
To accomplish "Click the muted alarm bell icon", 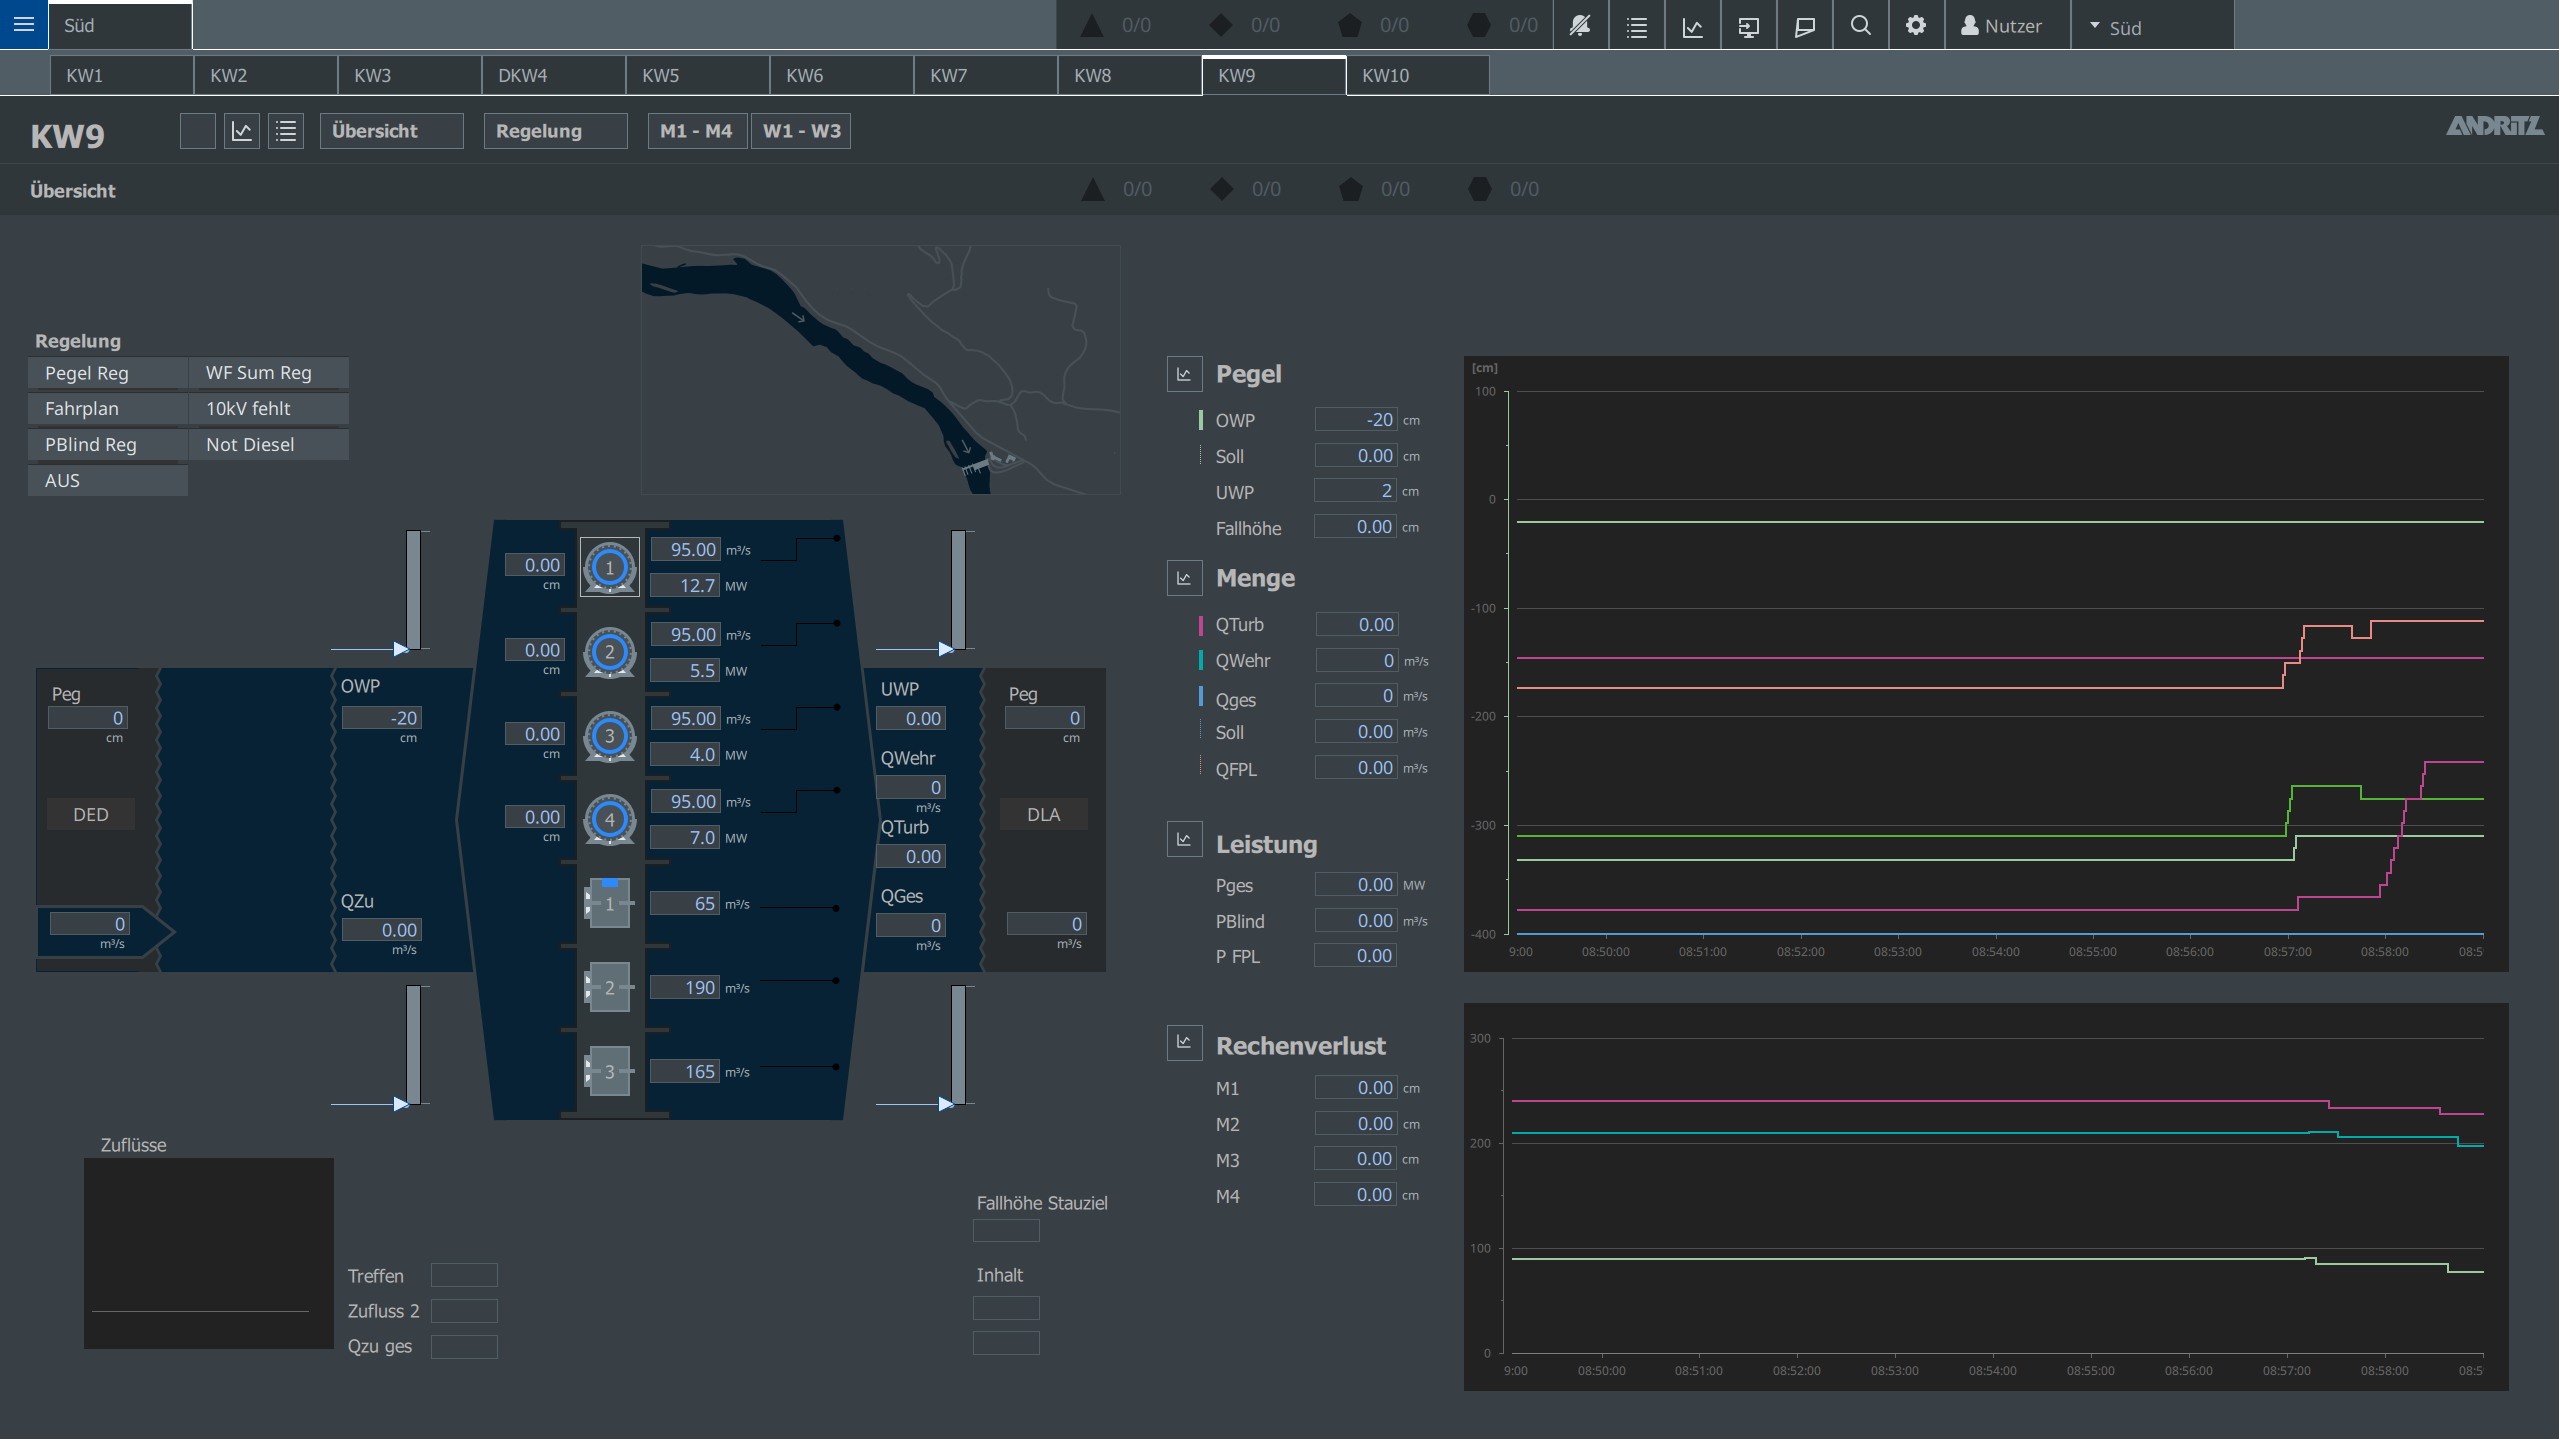I will click(x=1580, y=26).
